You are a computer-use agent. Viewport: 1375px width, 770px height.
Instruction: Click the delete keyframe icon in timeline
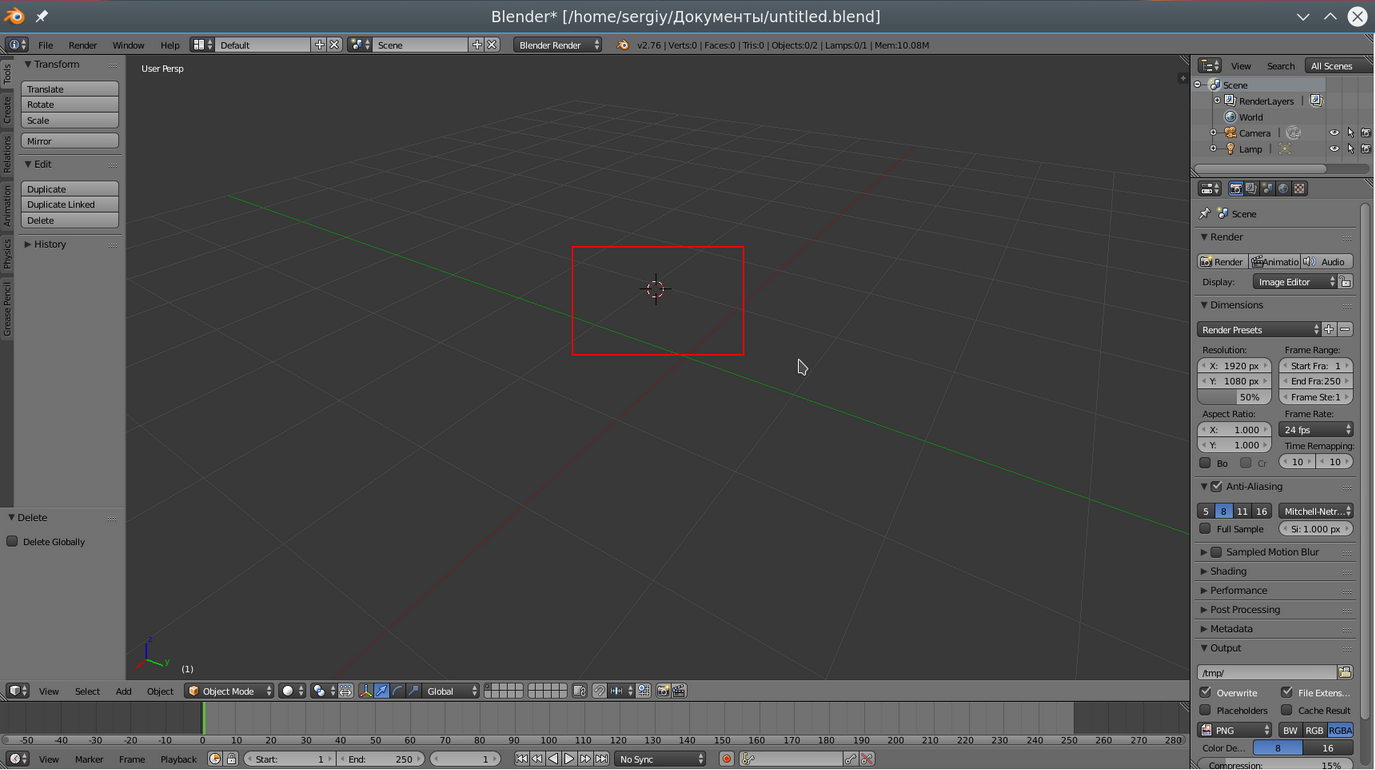867,759
